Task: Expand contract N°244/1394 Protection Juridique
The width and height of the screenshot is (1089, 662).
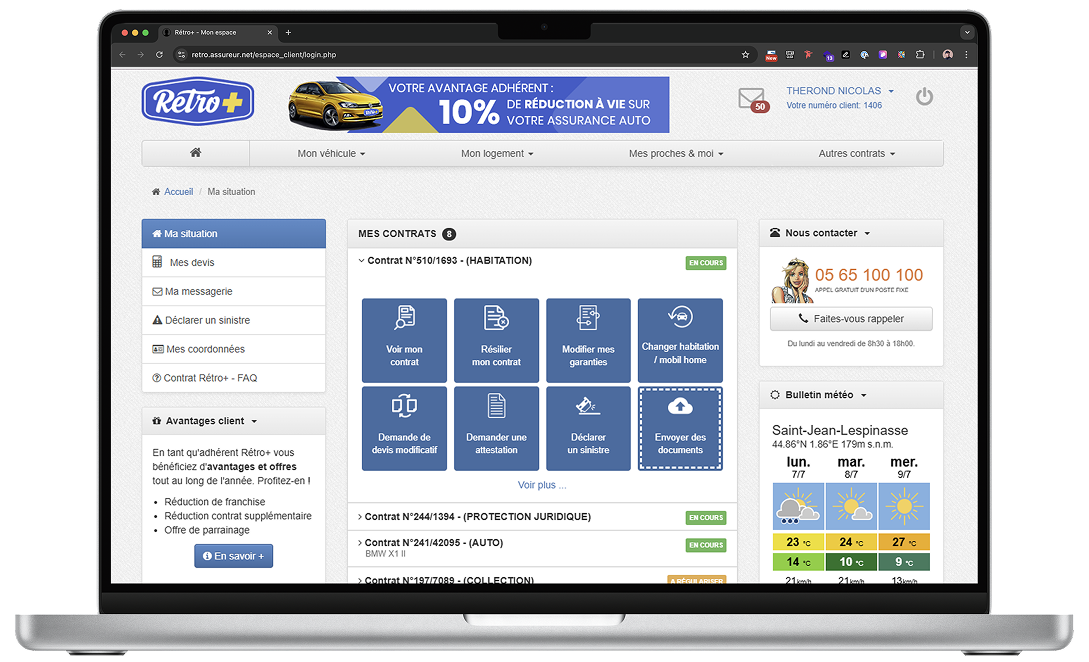Action: (477, 517)
